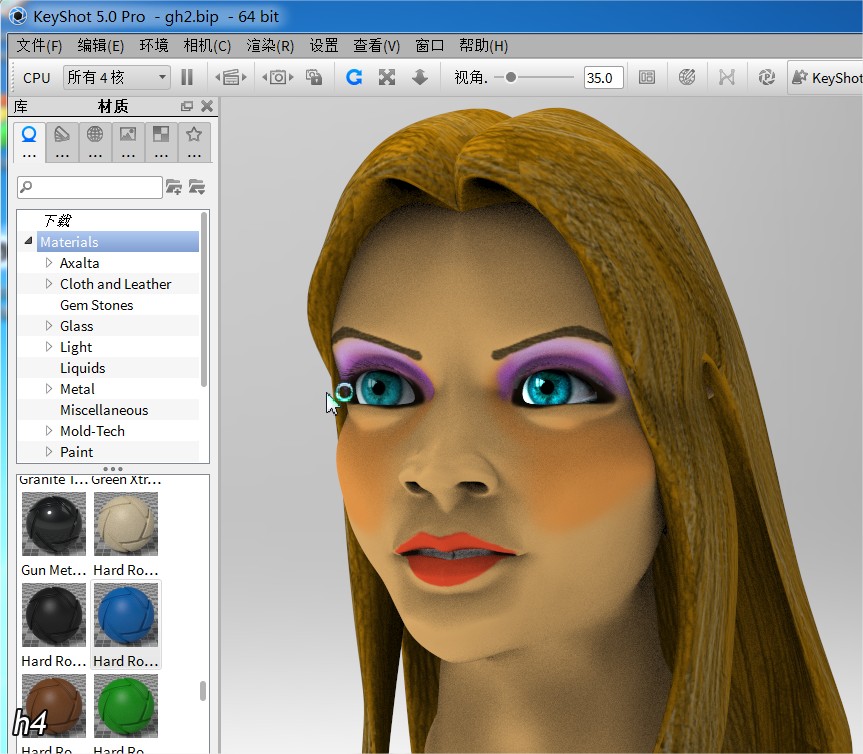
Task: Click the material thumbnails scrollbar
Action: [x=203, y=691]
